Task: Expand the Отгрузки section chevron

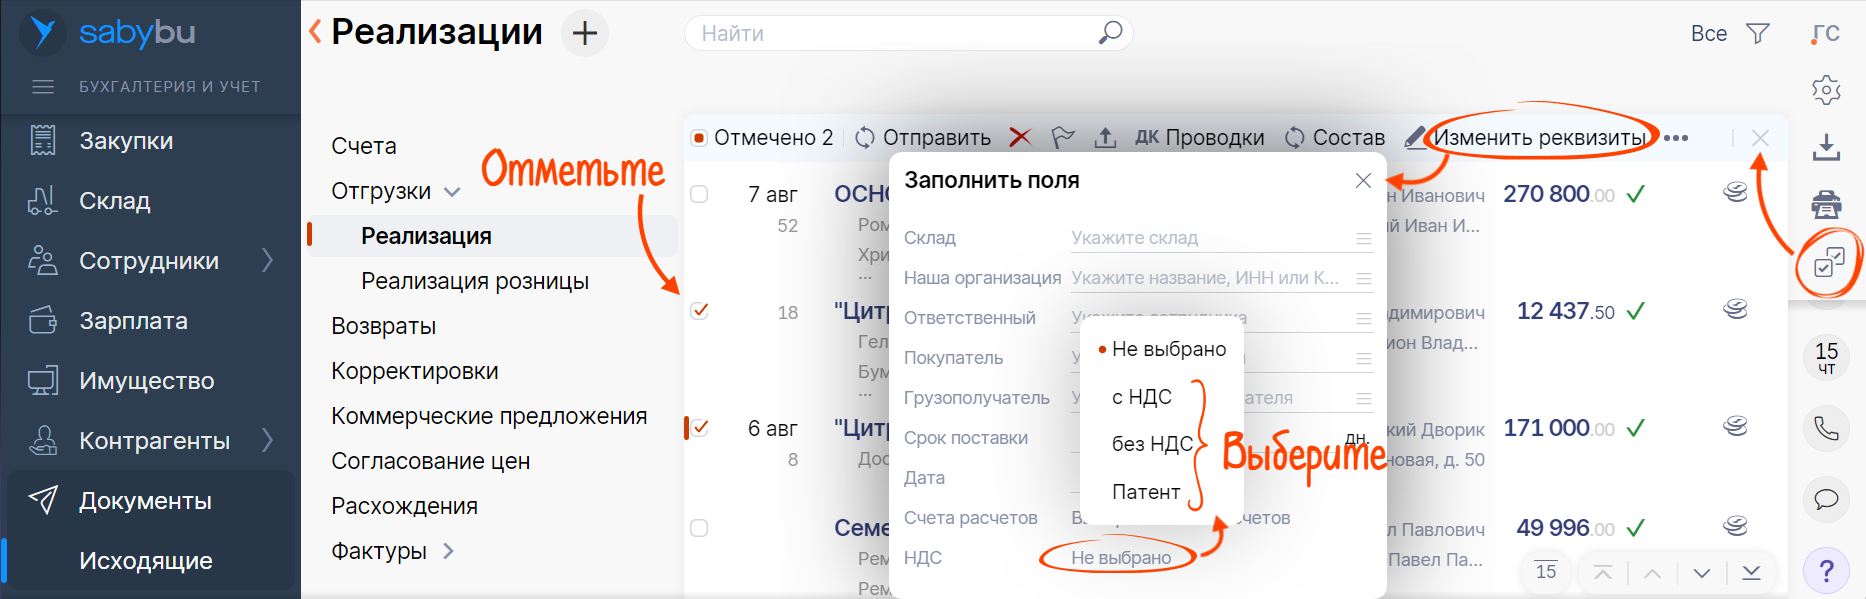Action: pos(452,191)
